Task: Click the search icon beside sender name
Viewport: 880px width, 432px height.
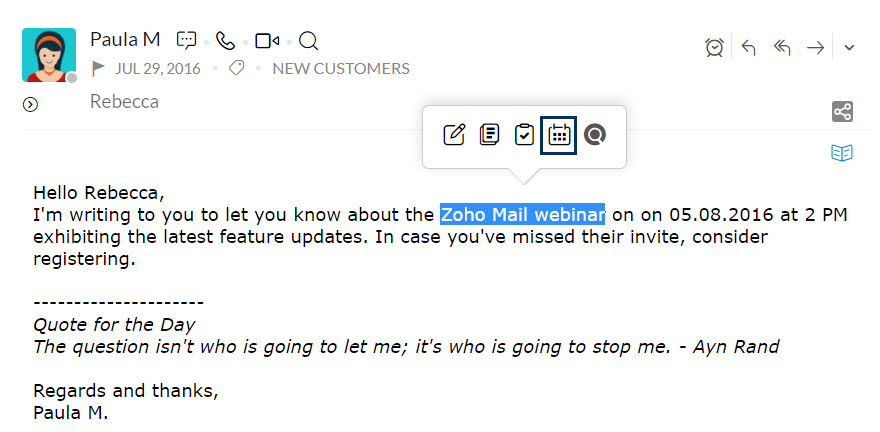Action: pyautogui.click(x=309, y=41)
